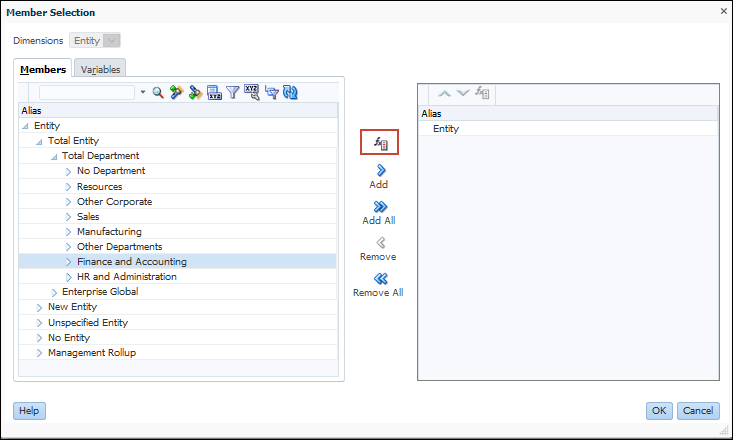Expand the Finance and Accounting node
Viewport: 733px width, 440px height.
(68, 262)
